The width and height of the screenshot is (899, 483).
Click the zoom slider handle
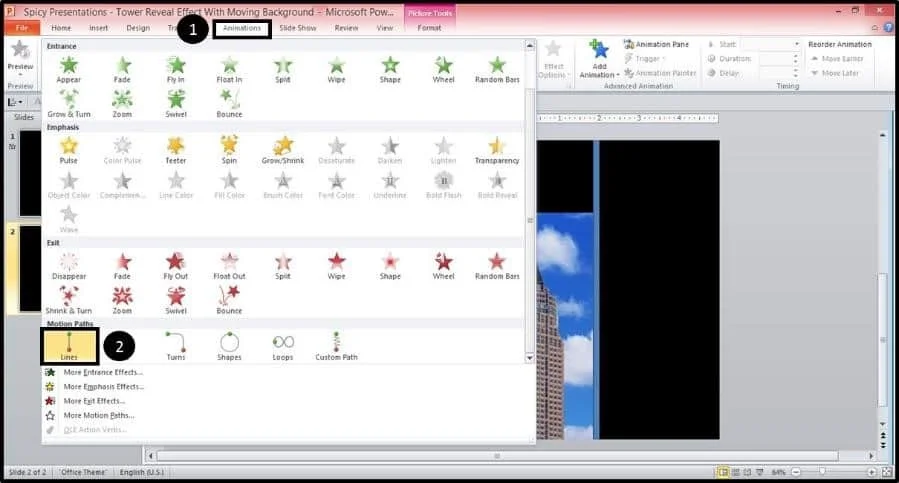click(x=822, y=472)
